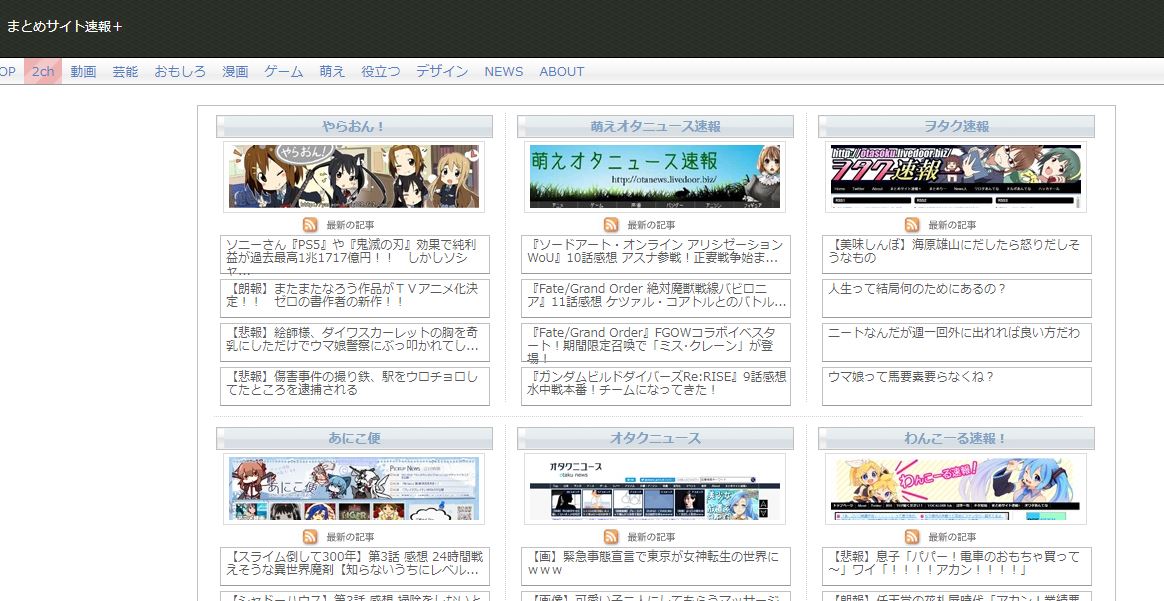Image resolution: width=1164 pixels, height=601 pixels.
Task: Open the 傷害事件の撮り鉄 article
Action: coord(355,387)
